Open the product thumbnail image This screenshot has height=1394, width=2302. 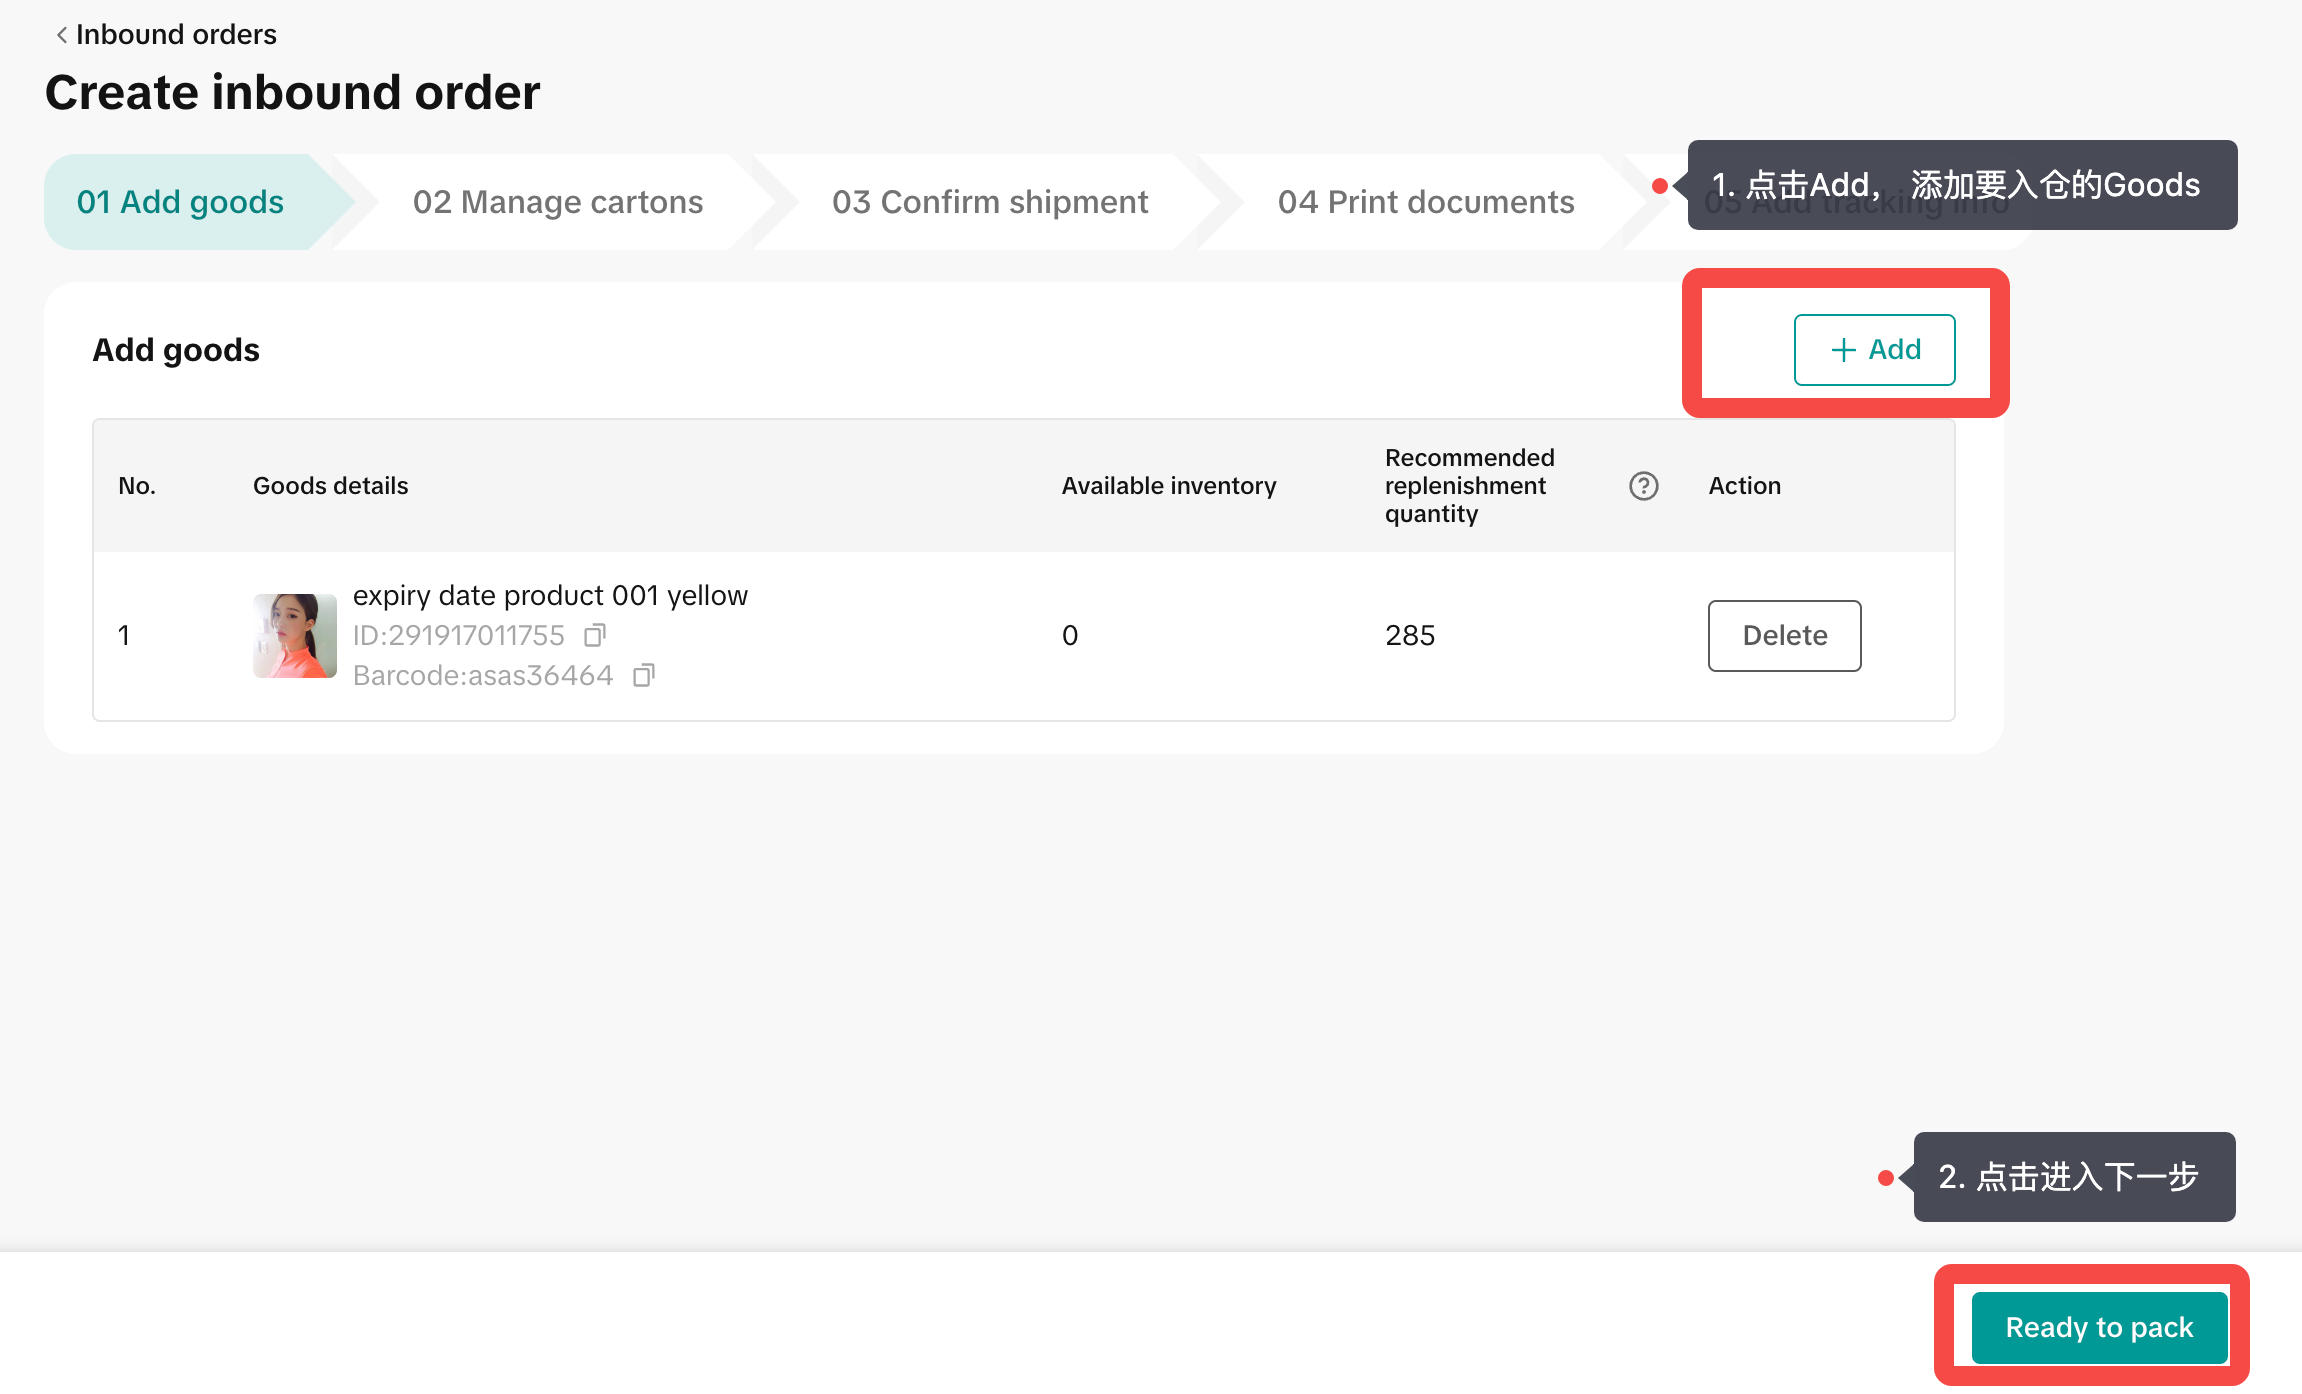295,636
